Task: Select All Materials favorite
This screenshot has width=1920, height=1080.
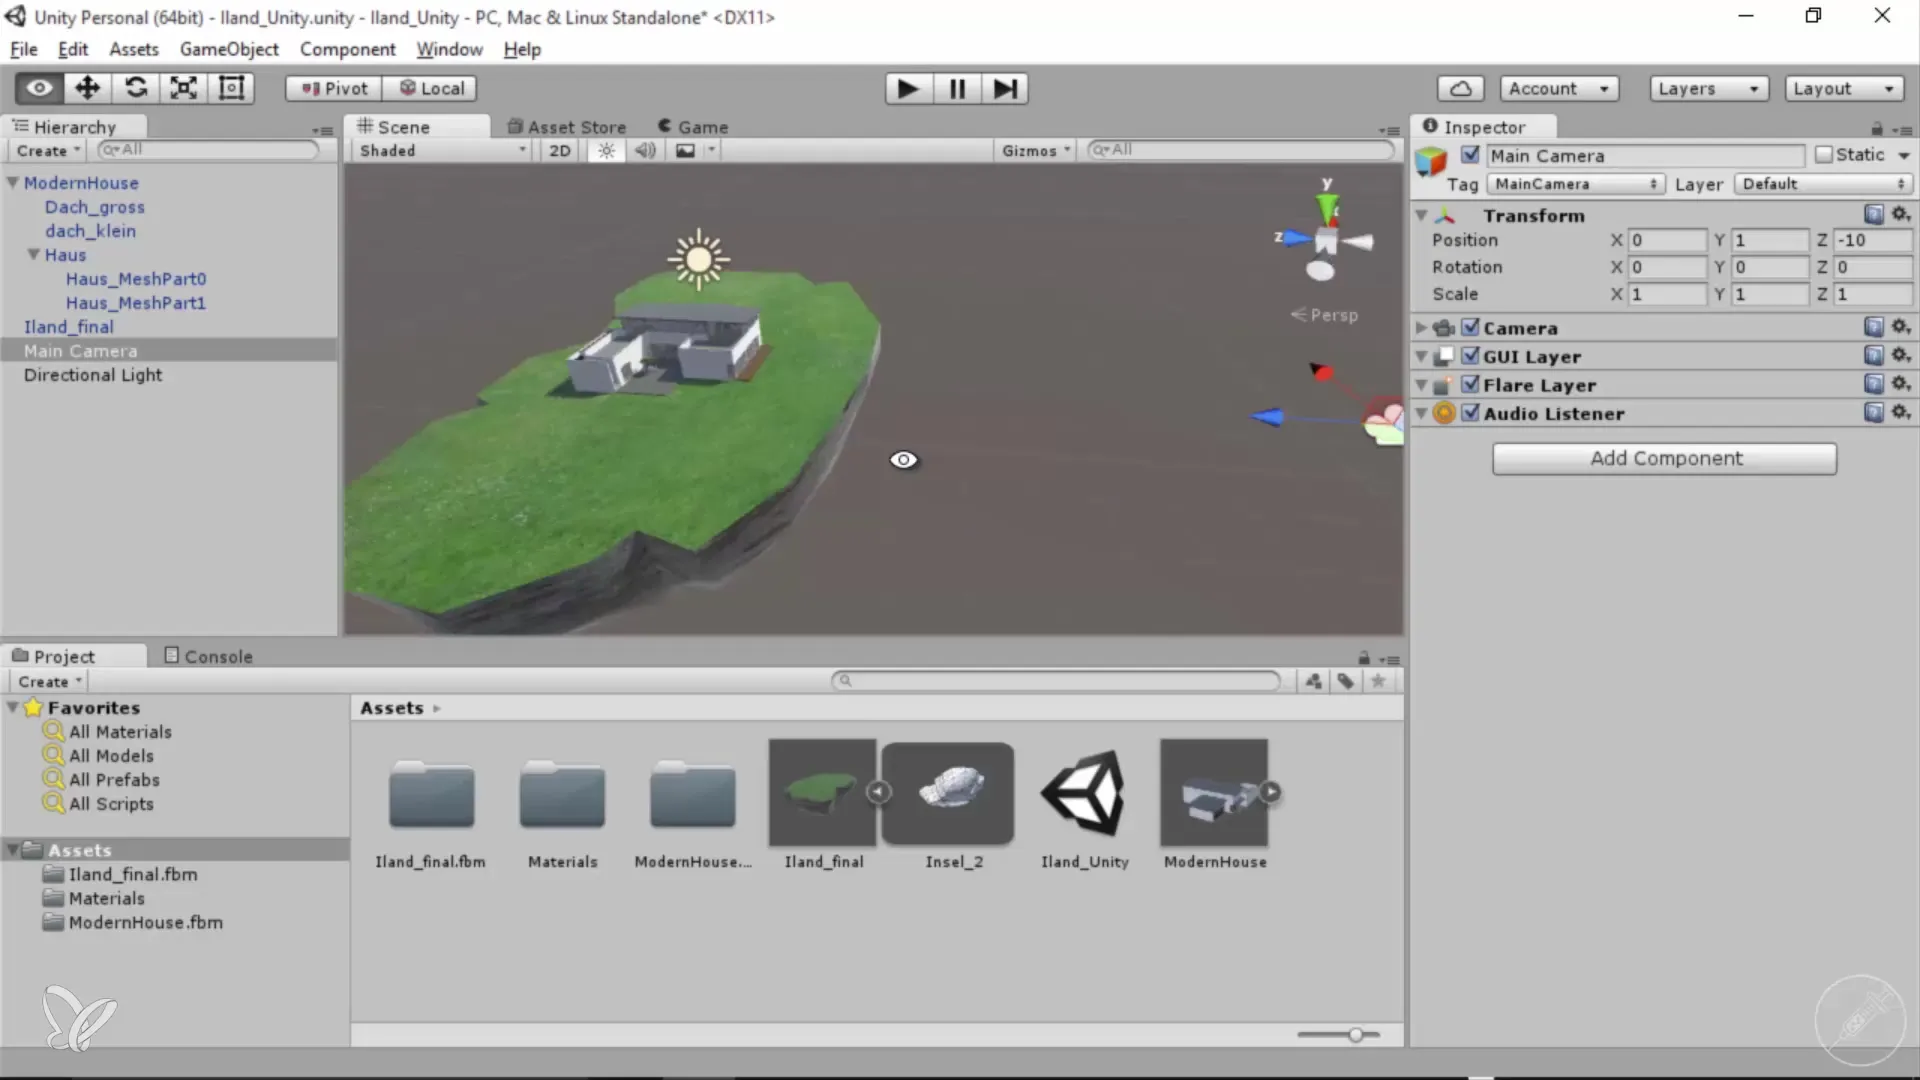Action: 120,732
